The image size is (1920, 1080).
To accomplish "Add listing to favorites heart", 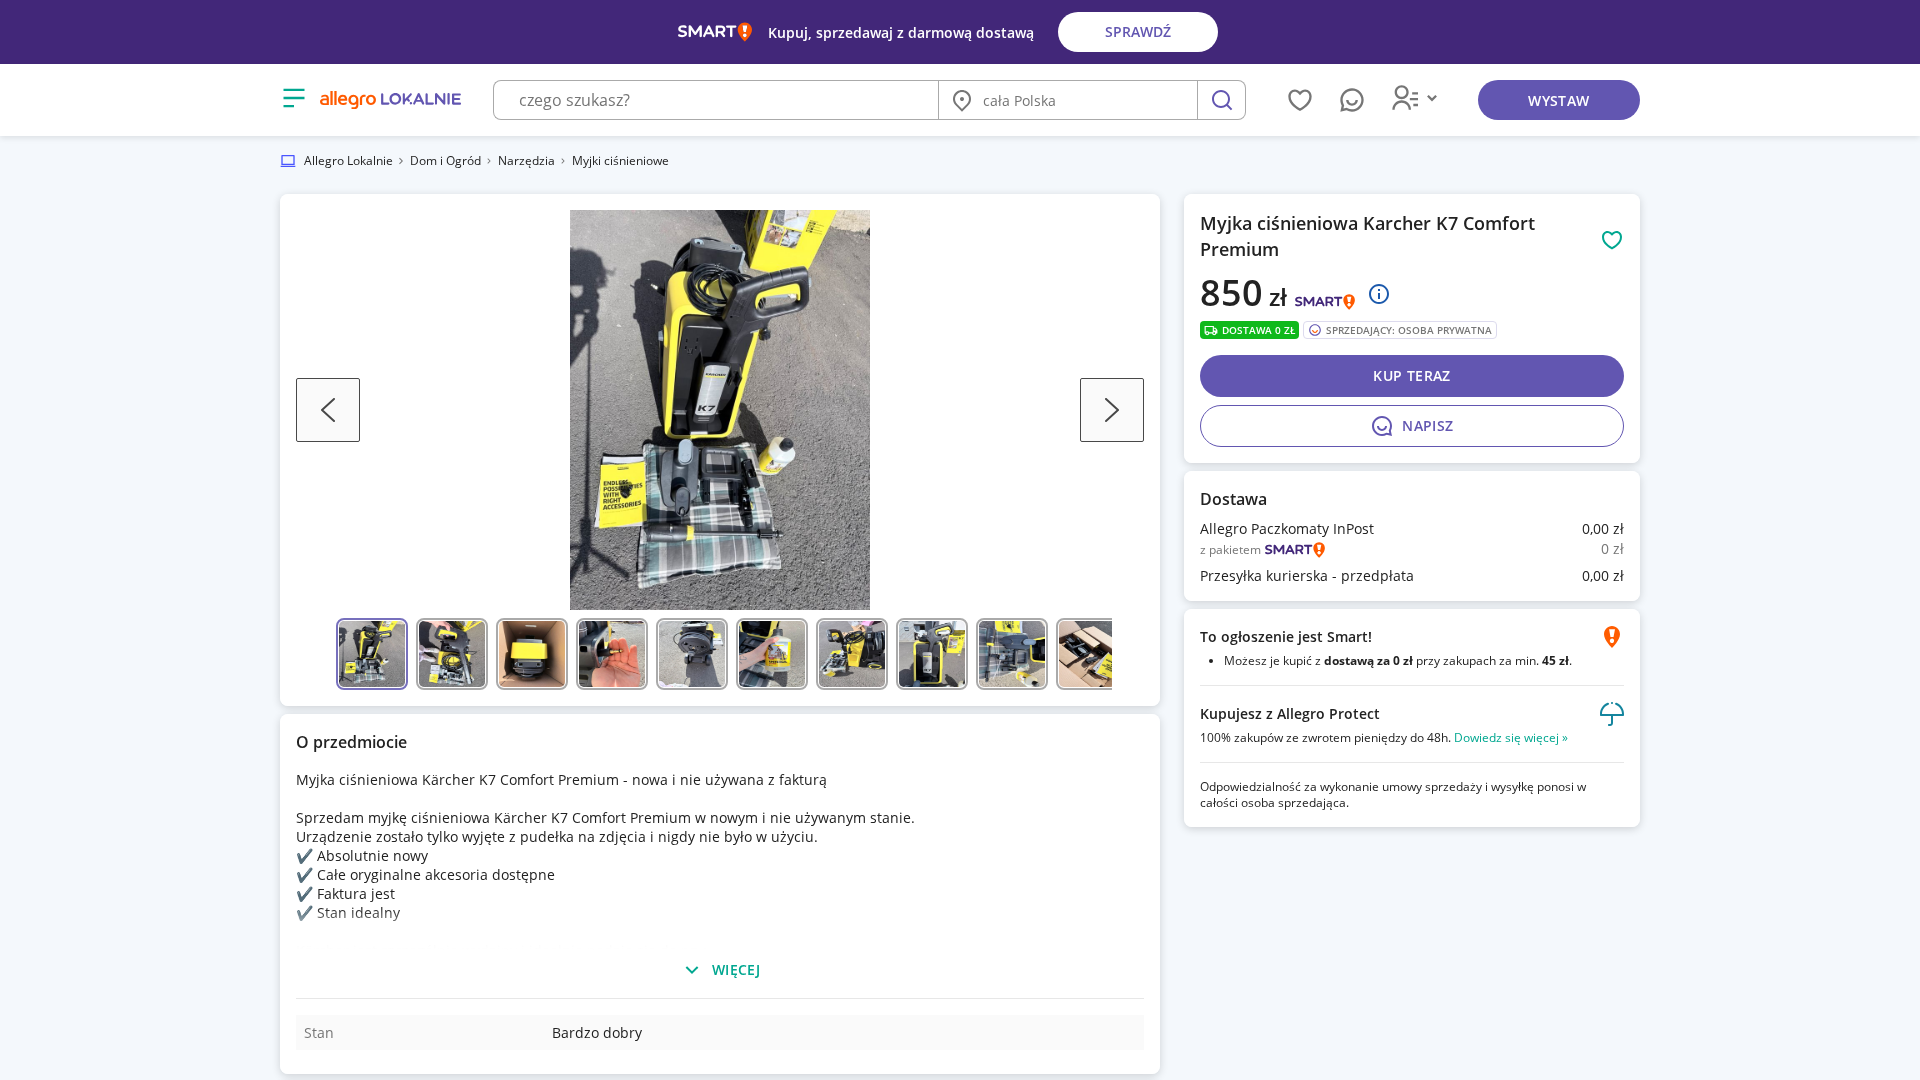I will click(x=1612, y=240).
